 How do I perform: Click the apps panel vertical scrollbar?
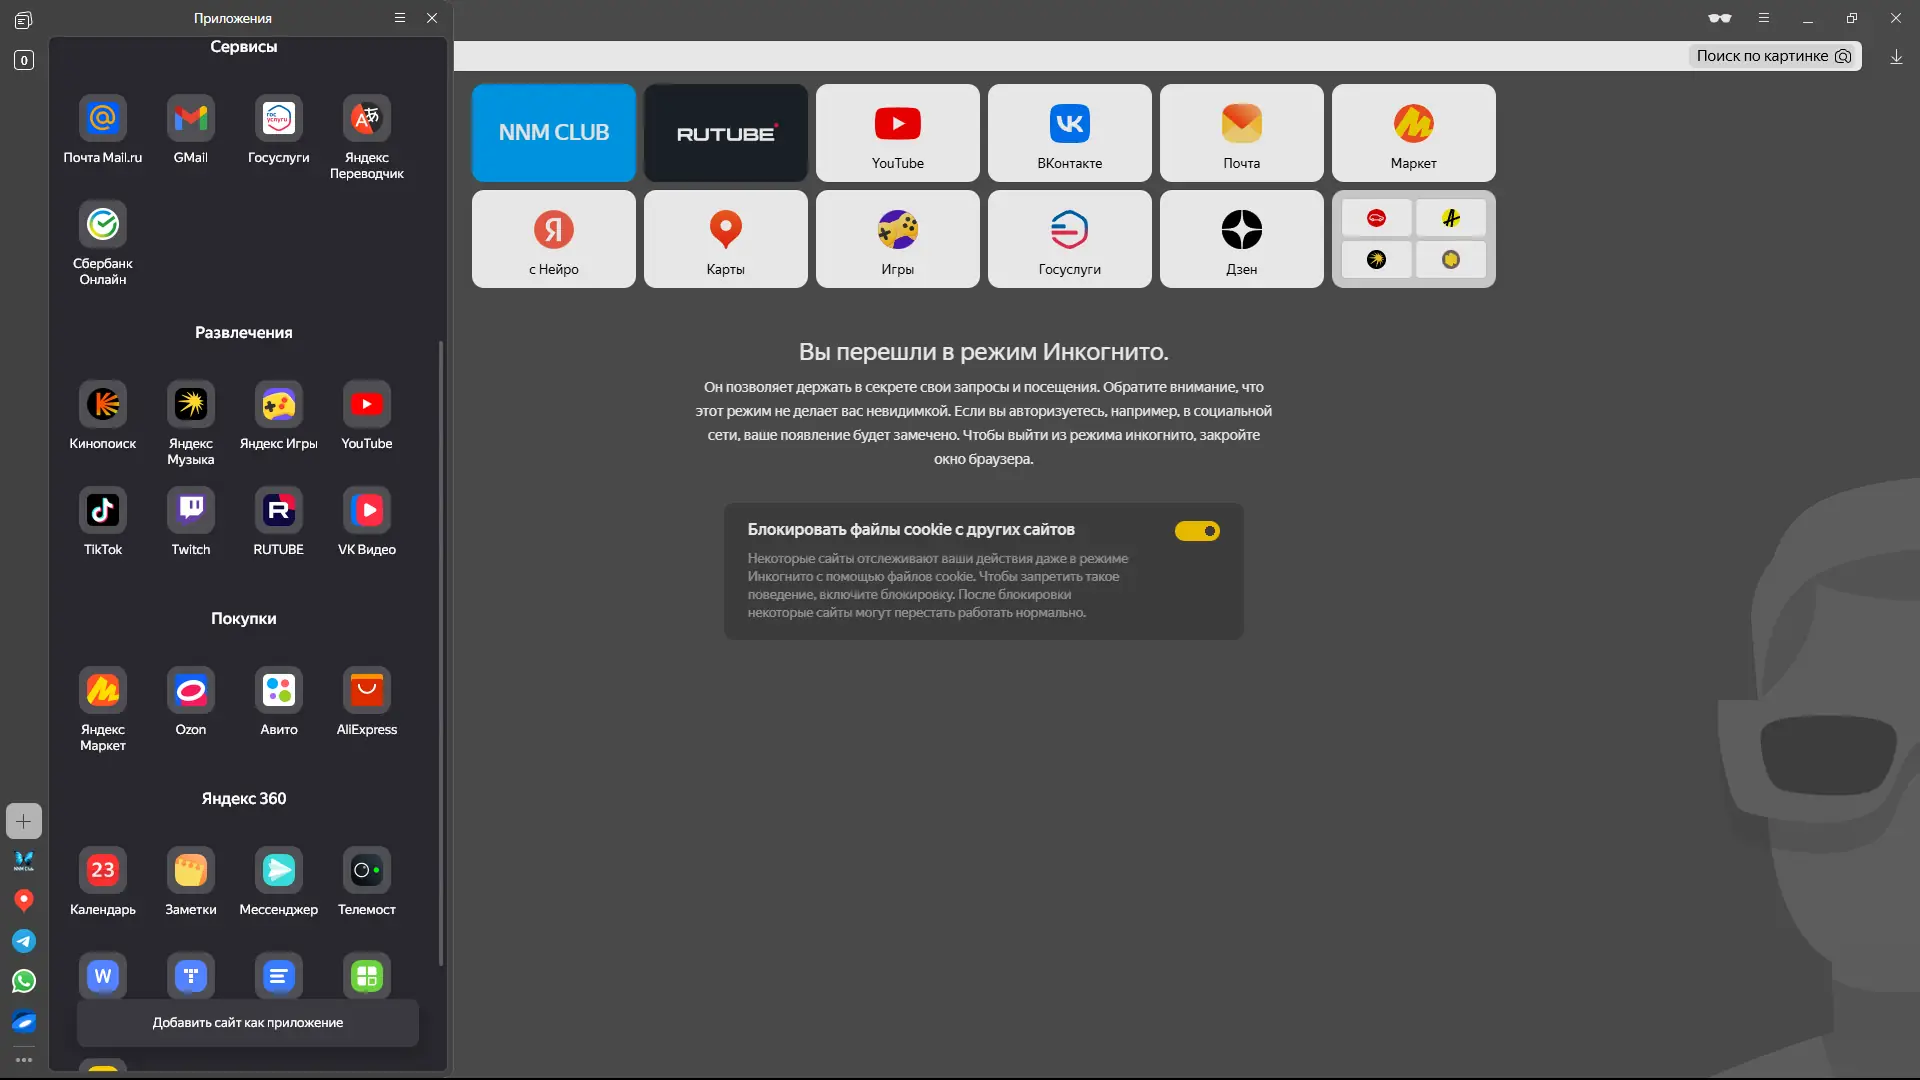point(441,650)
